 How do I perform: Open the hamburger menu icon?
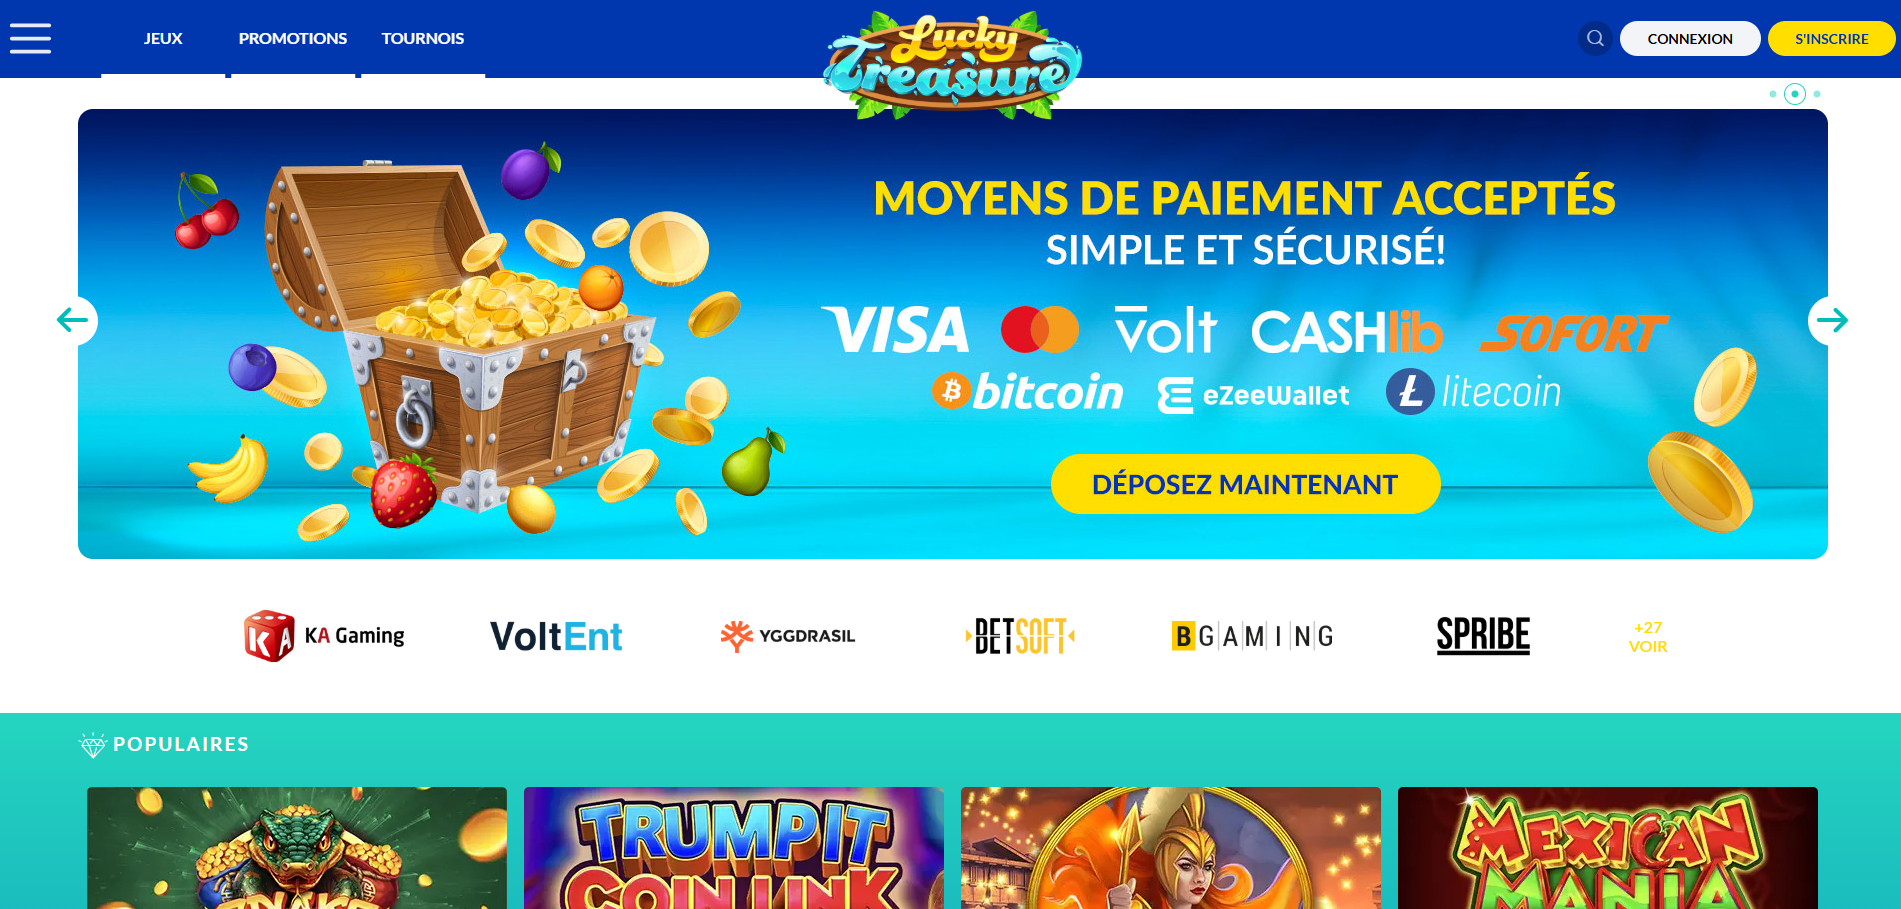click(x=30, y=38)
